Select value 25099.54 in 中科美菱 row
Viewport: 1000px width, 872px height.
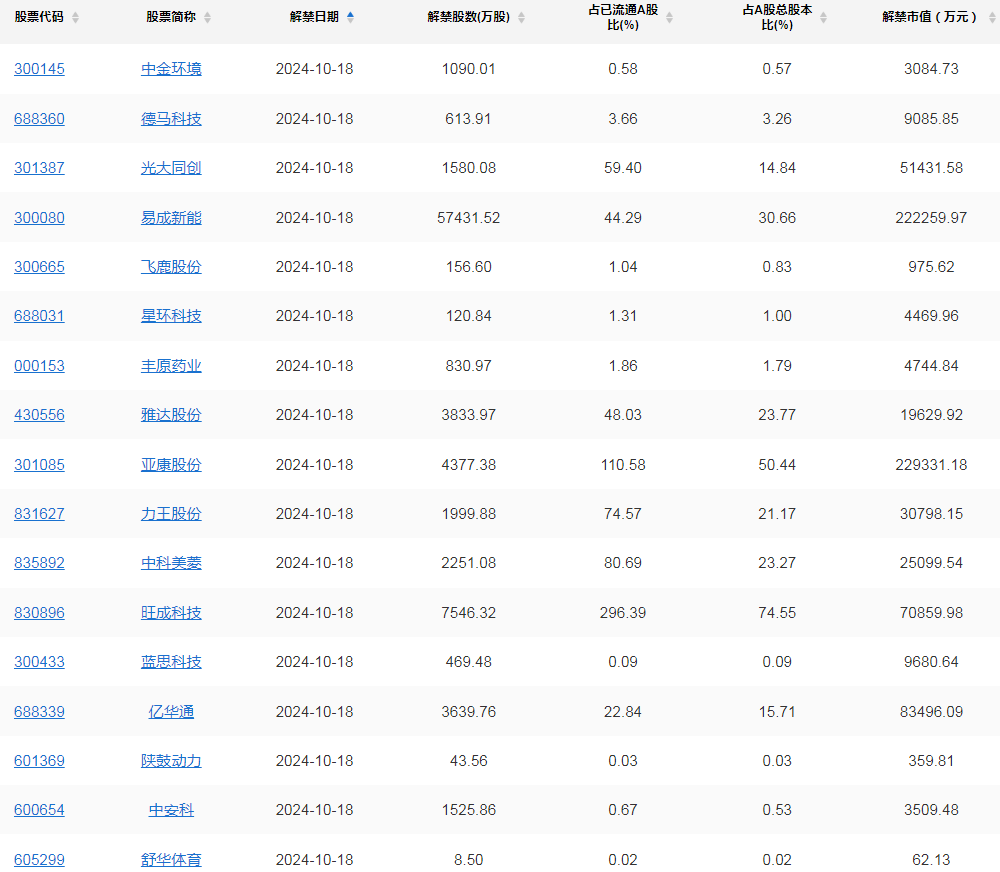click(x=931, y=563)
